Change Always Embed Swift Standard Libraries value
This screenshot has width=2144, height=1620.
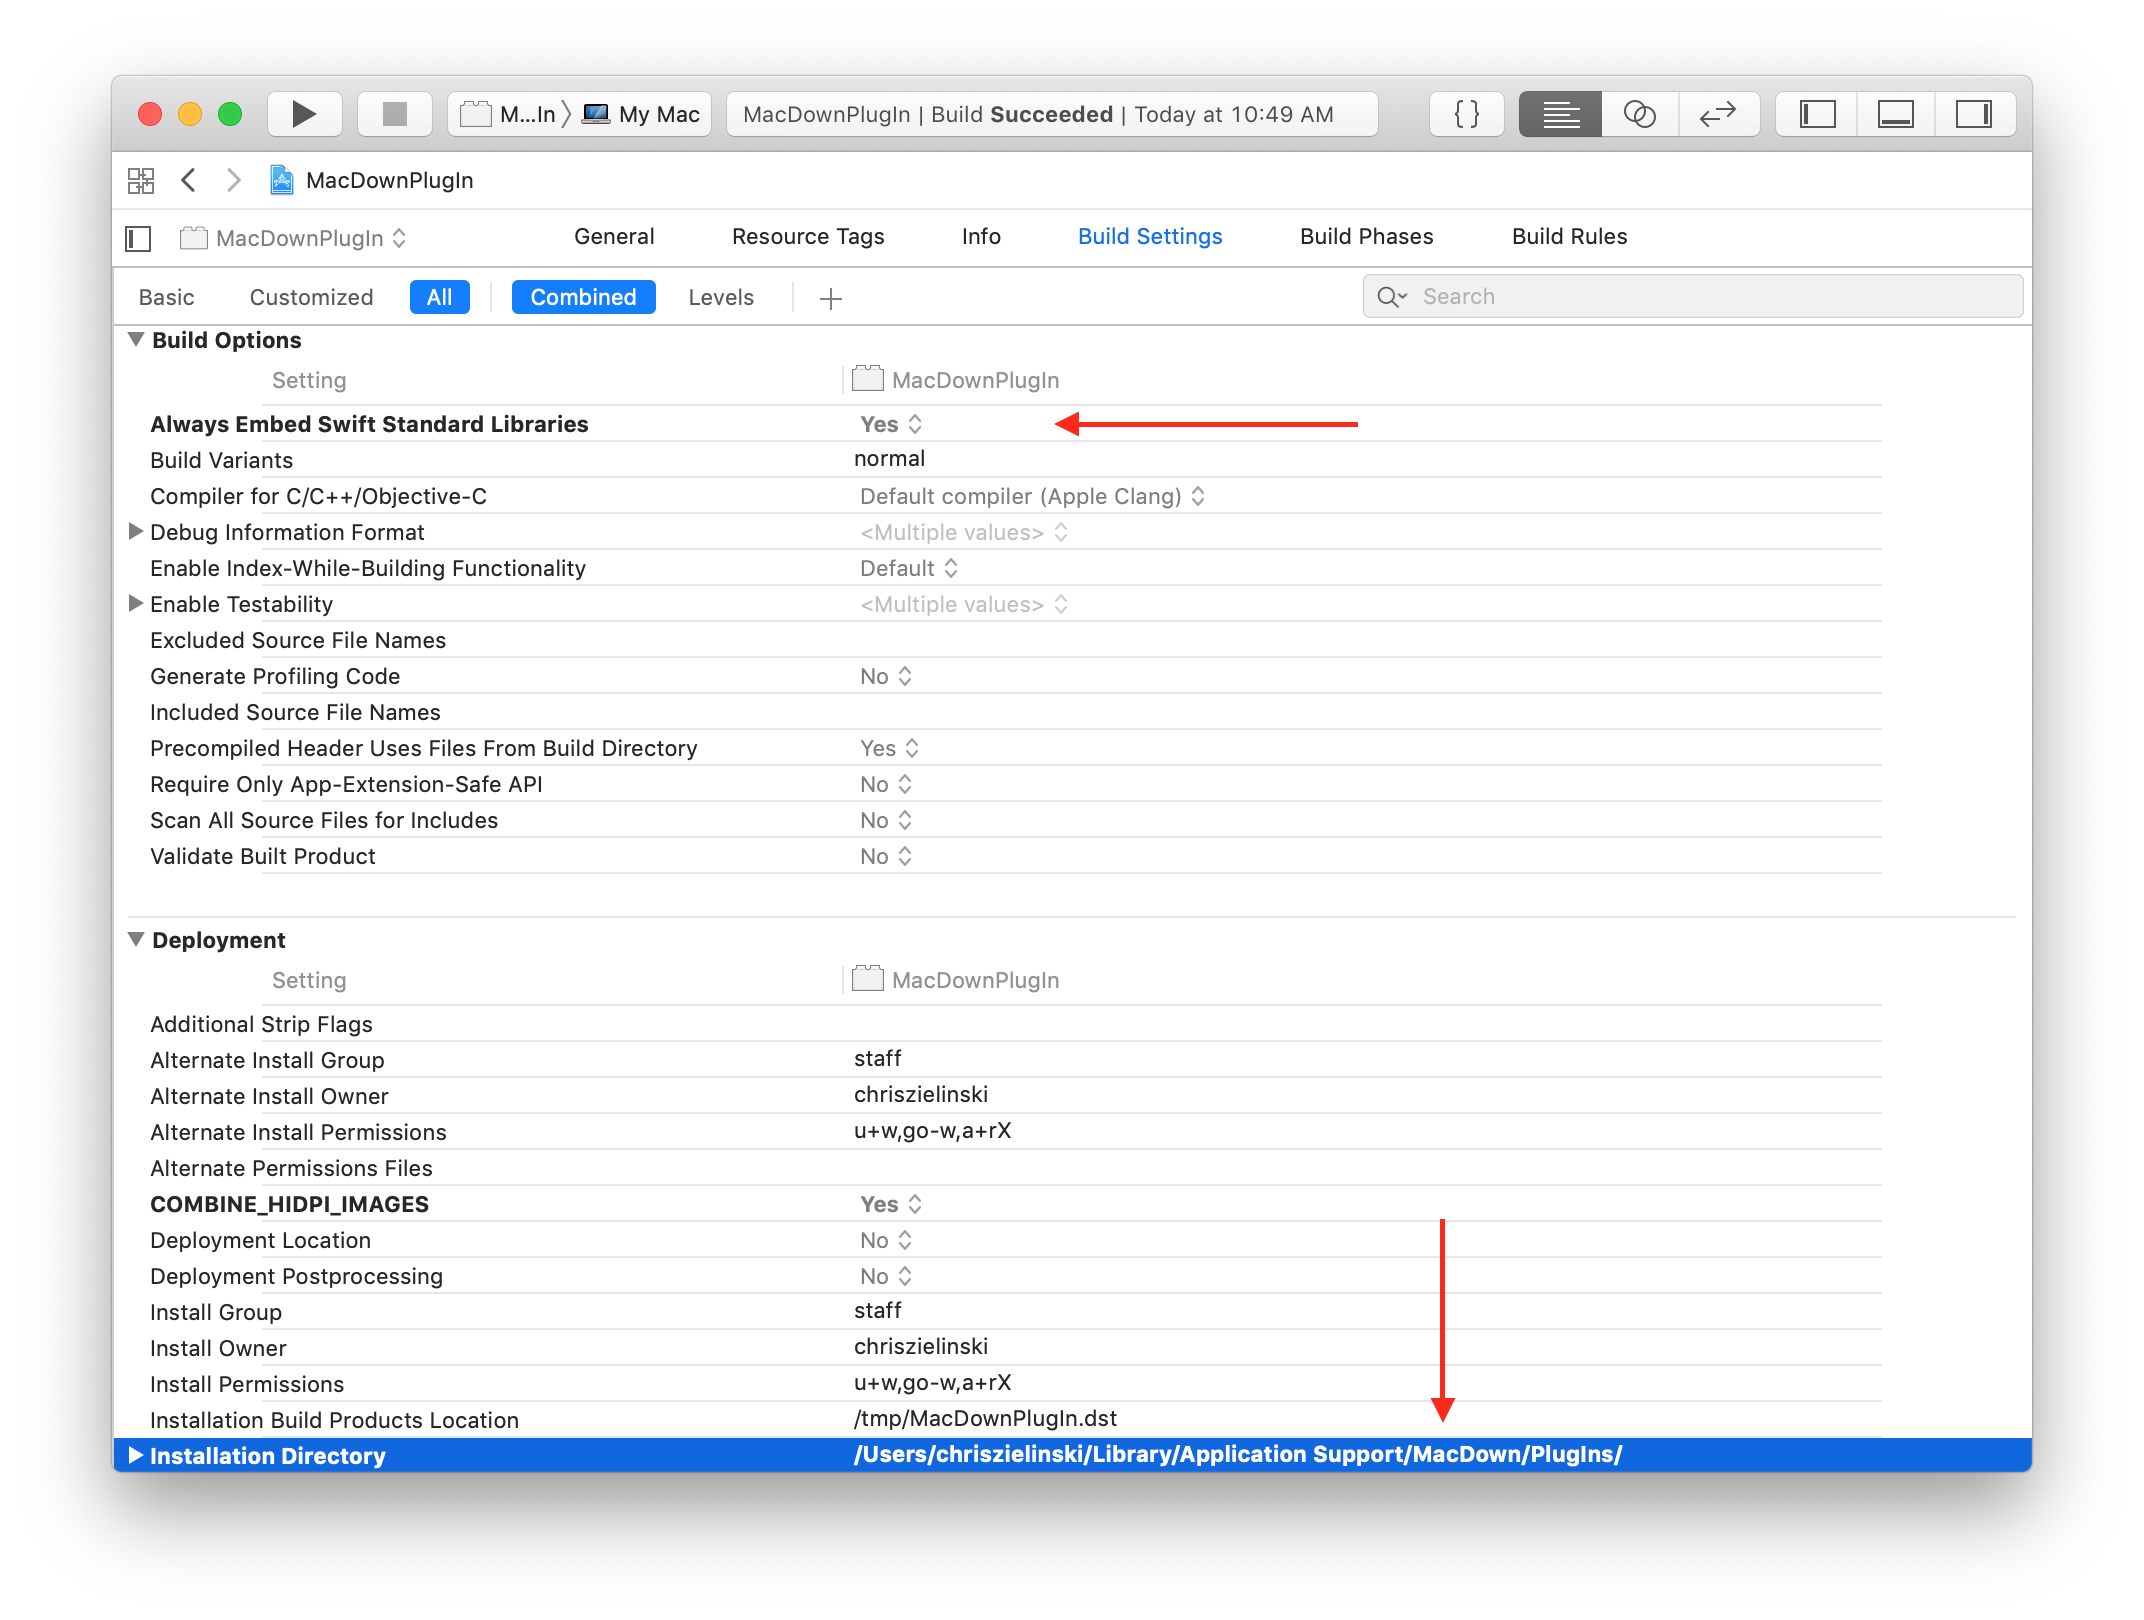click(890, 424)
